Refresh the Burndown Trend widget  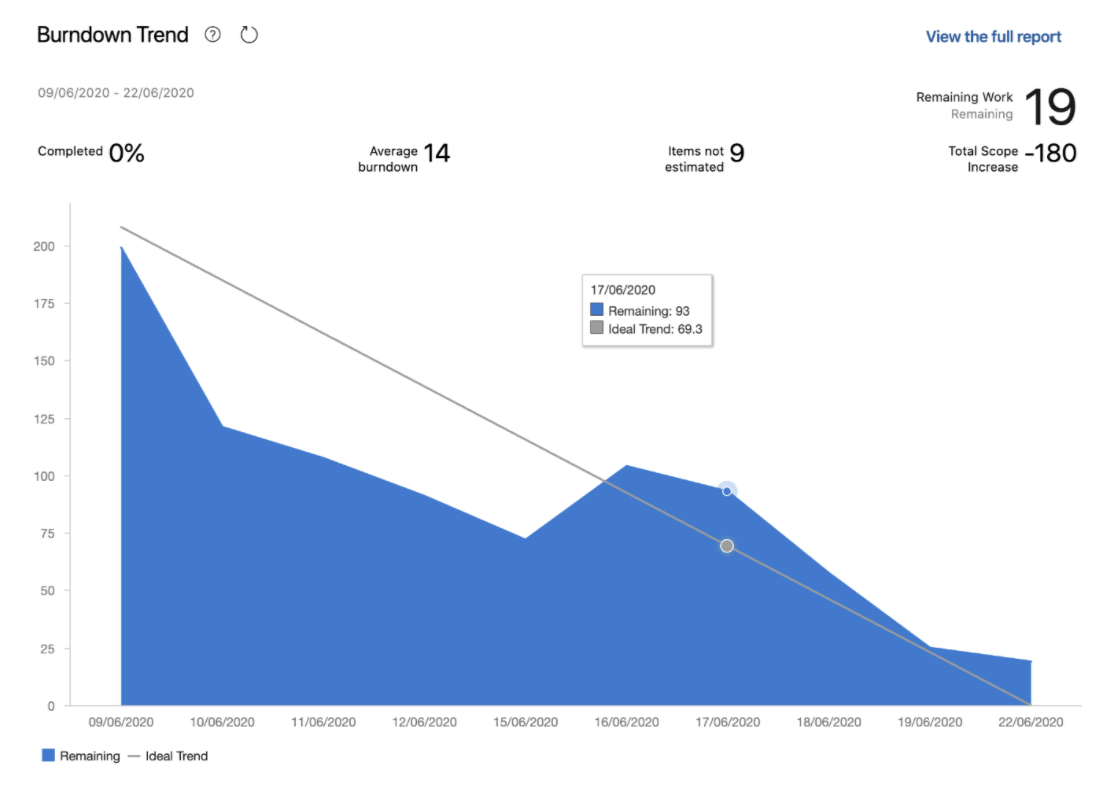click(x=248, y=34)
